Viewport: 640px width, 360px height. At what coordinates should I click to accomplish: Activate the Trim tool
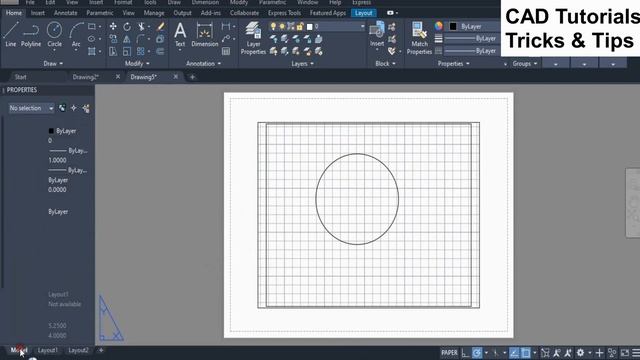pyautogui.click(x=141, y=27)
